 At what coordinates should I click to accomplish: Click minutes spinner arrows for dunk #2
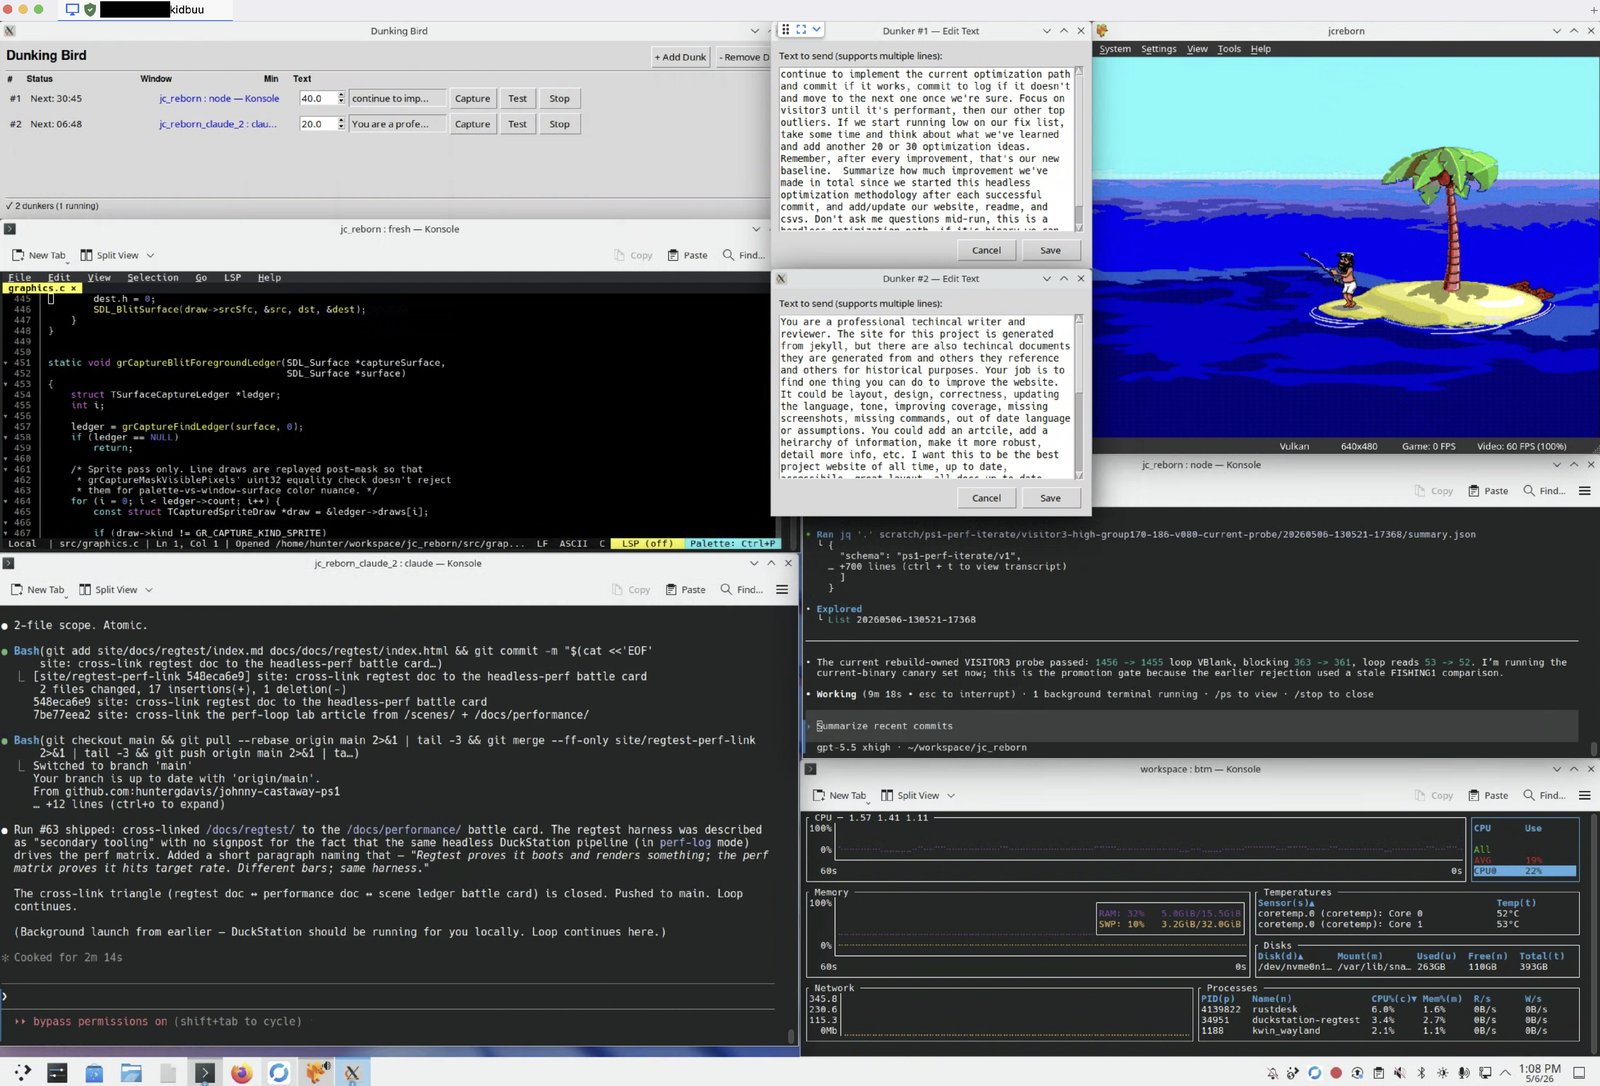pyautogui.click(x=341, y=124)
